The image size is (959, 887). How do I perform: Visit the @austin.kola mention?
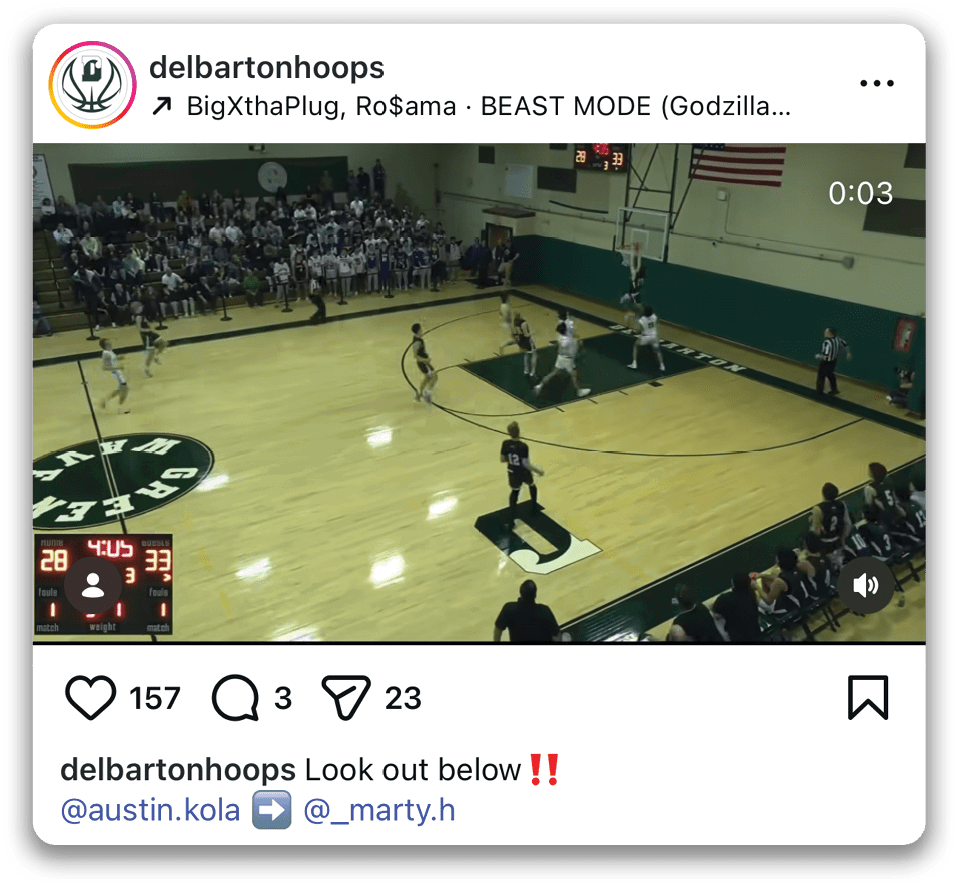click(150, 810)
